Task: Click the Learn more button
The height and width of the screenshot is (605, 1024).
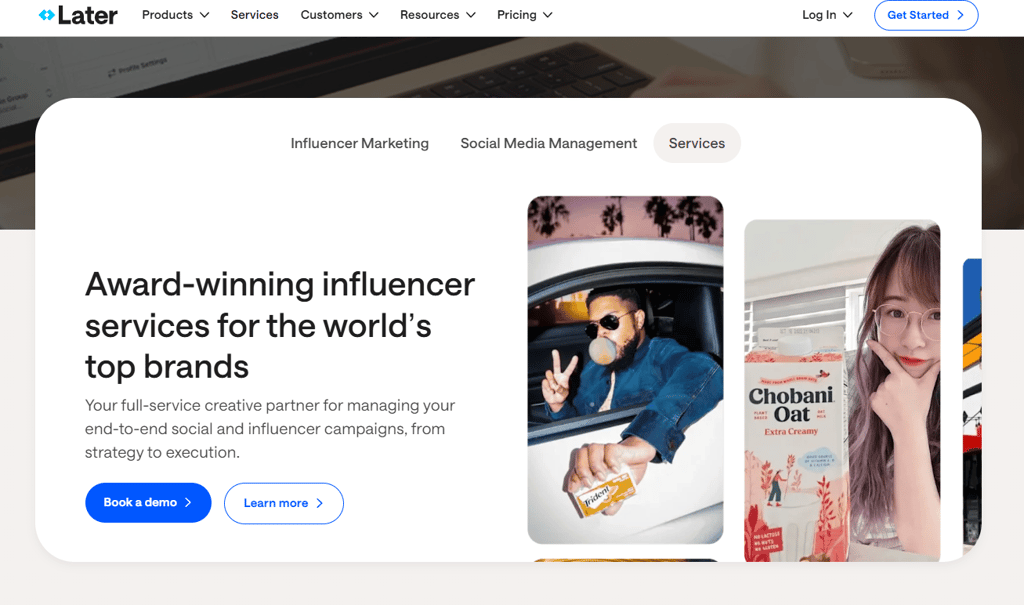Action: tap(283, 503)
